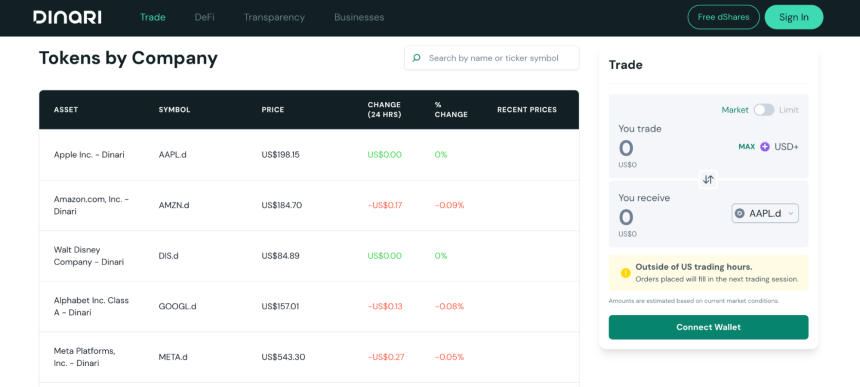860x387 pixels.
Task: Open the Dinari logo home link
Action: [67, 18]
